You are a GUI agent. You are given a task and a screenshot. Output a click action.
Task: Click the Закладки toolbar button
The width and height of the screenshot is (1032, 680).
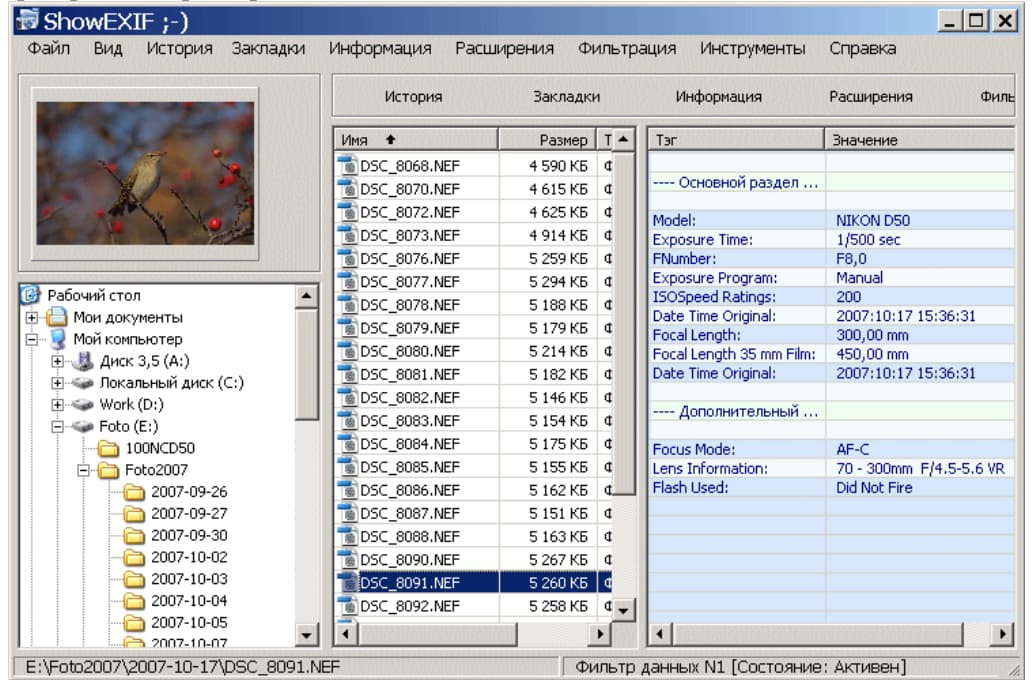tap(566, 97)
